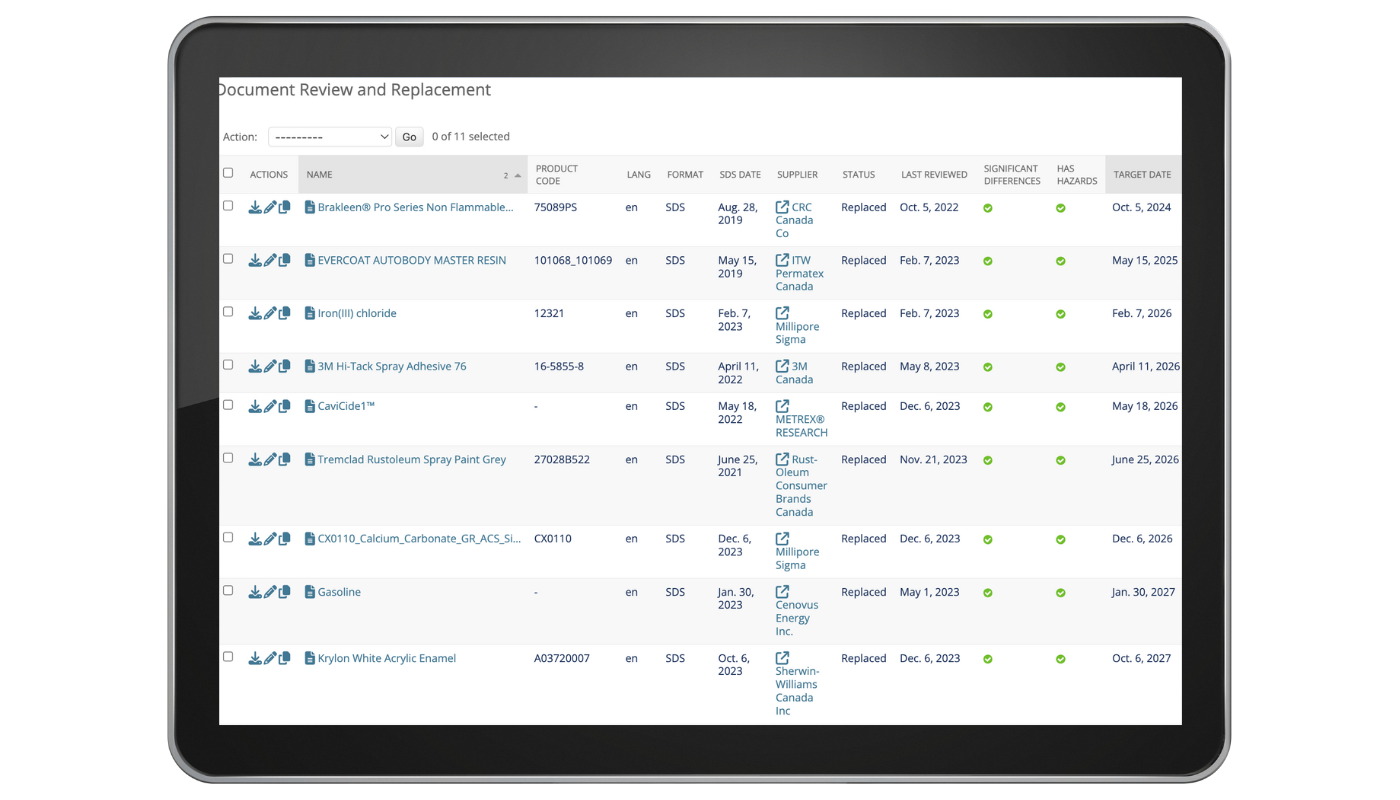Image resolution: width=1400 pixels, height=800 pixels.
Task: Edit the EVERCOAT AUTOBODY MASTER RESIN row
Action: [270, 260]
